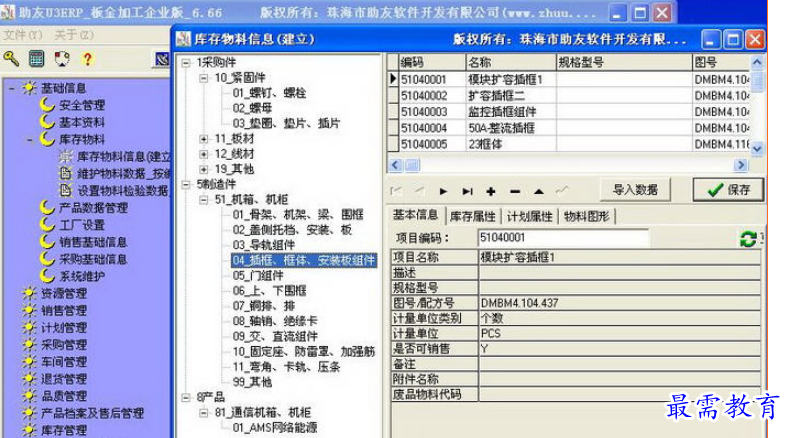
Task: Click the 名称 column header
Action: 511,62
